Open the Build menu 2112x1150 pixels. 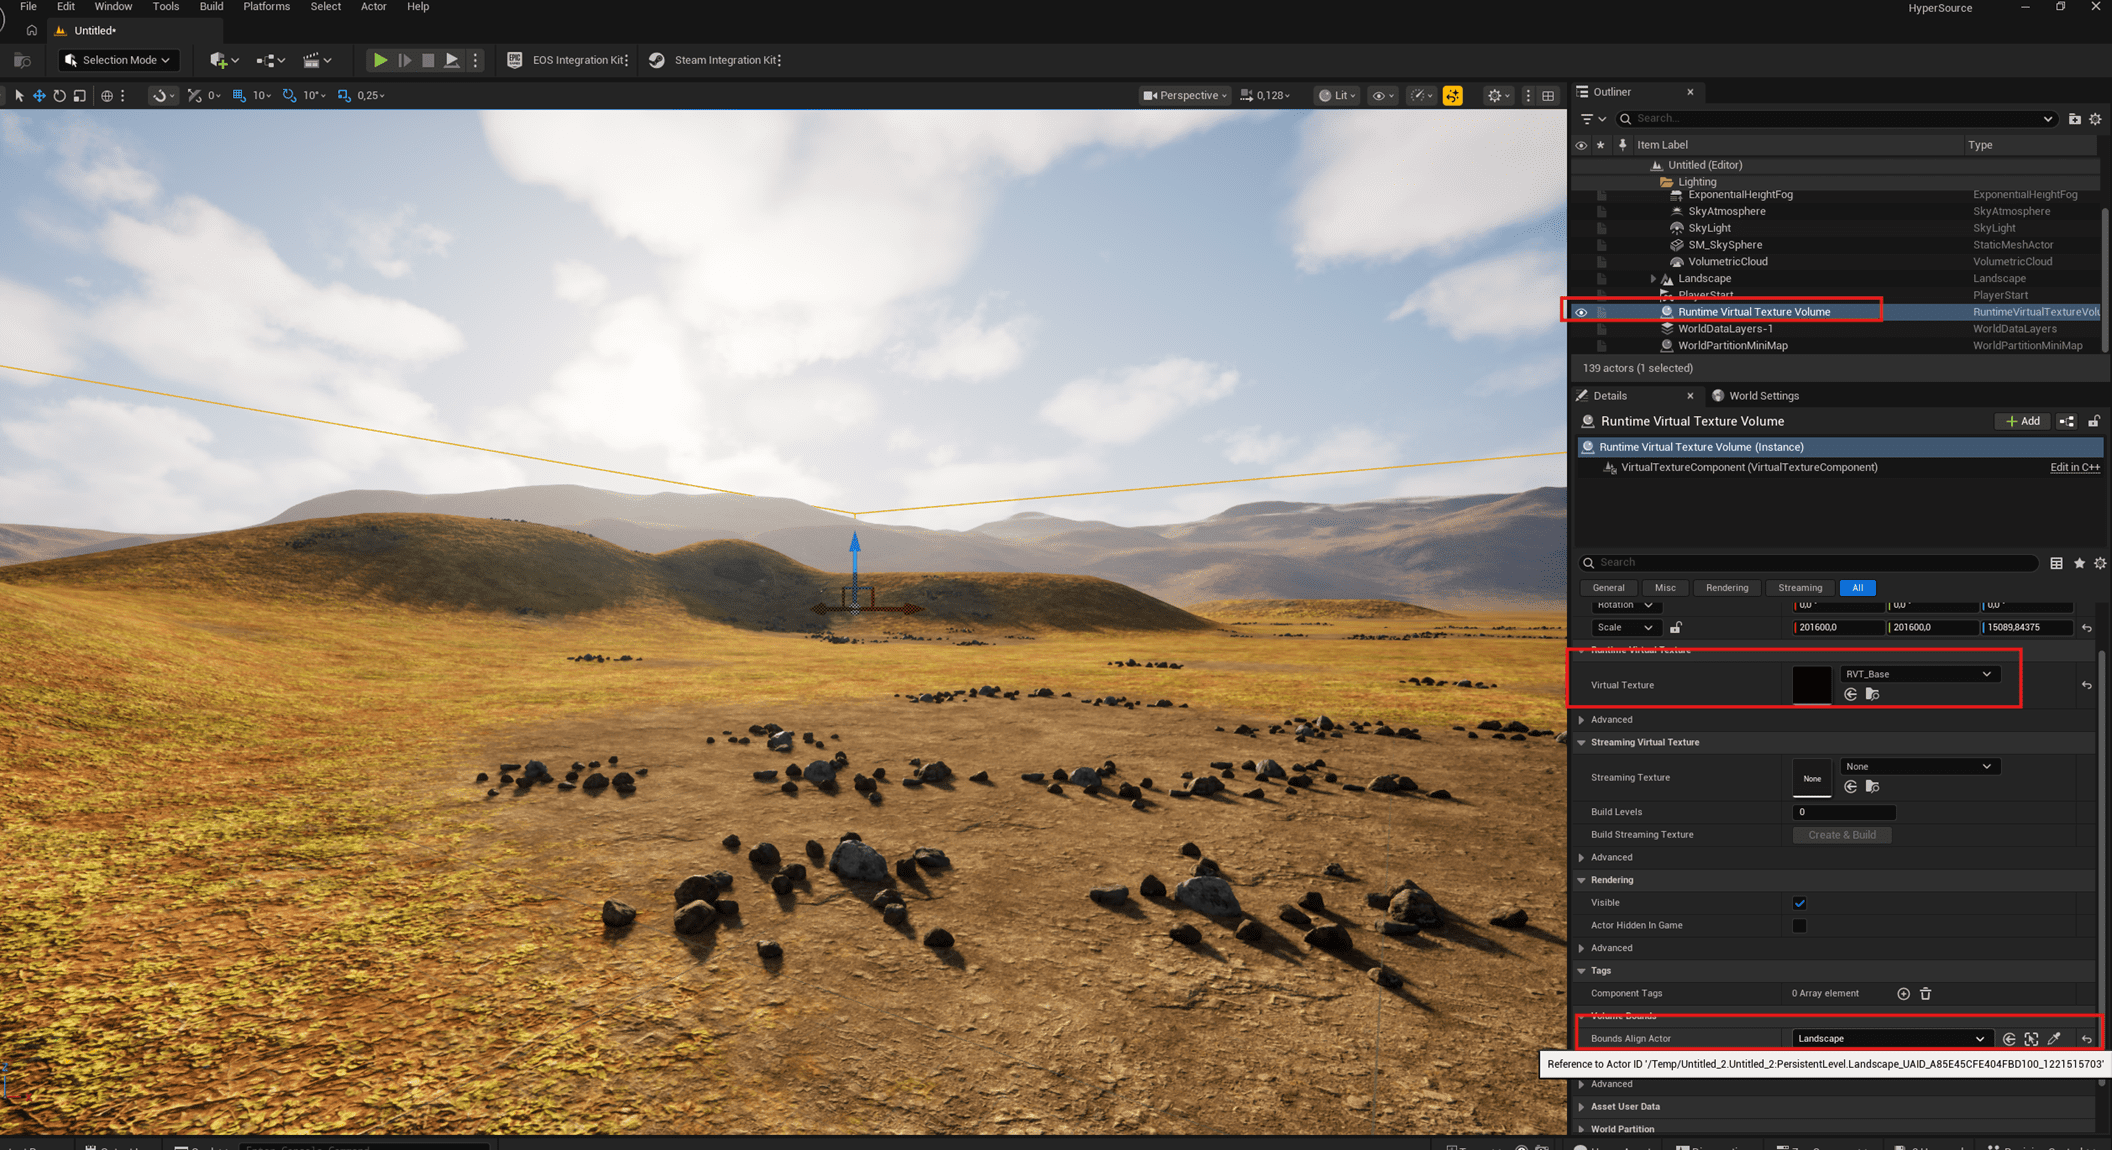coord(211,7)
